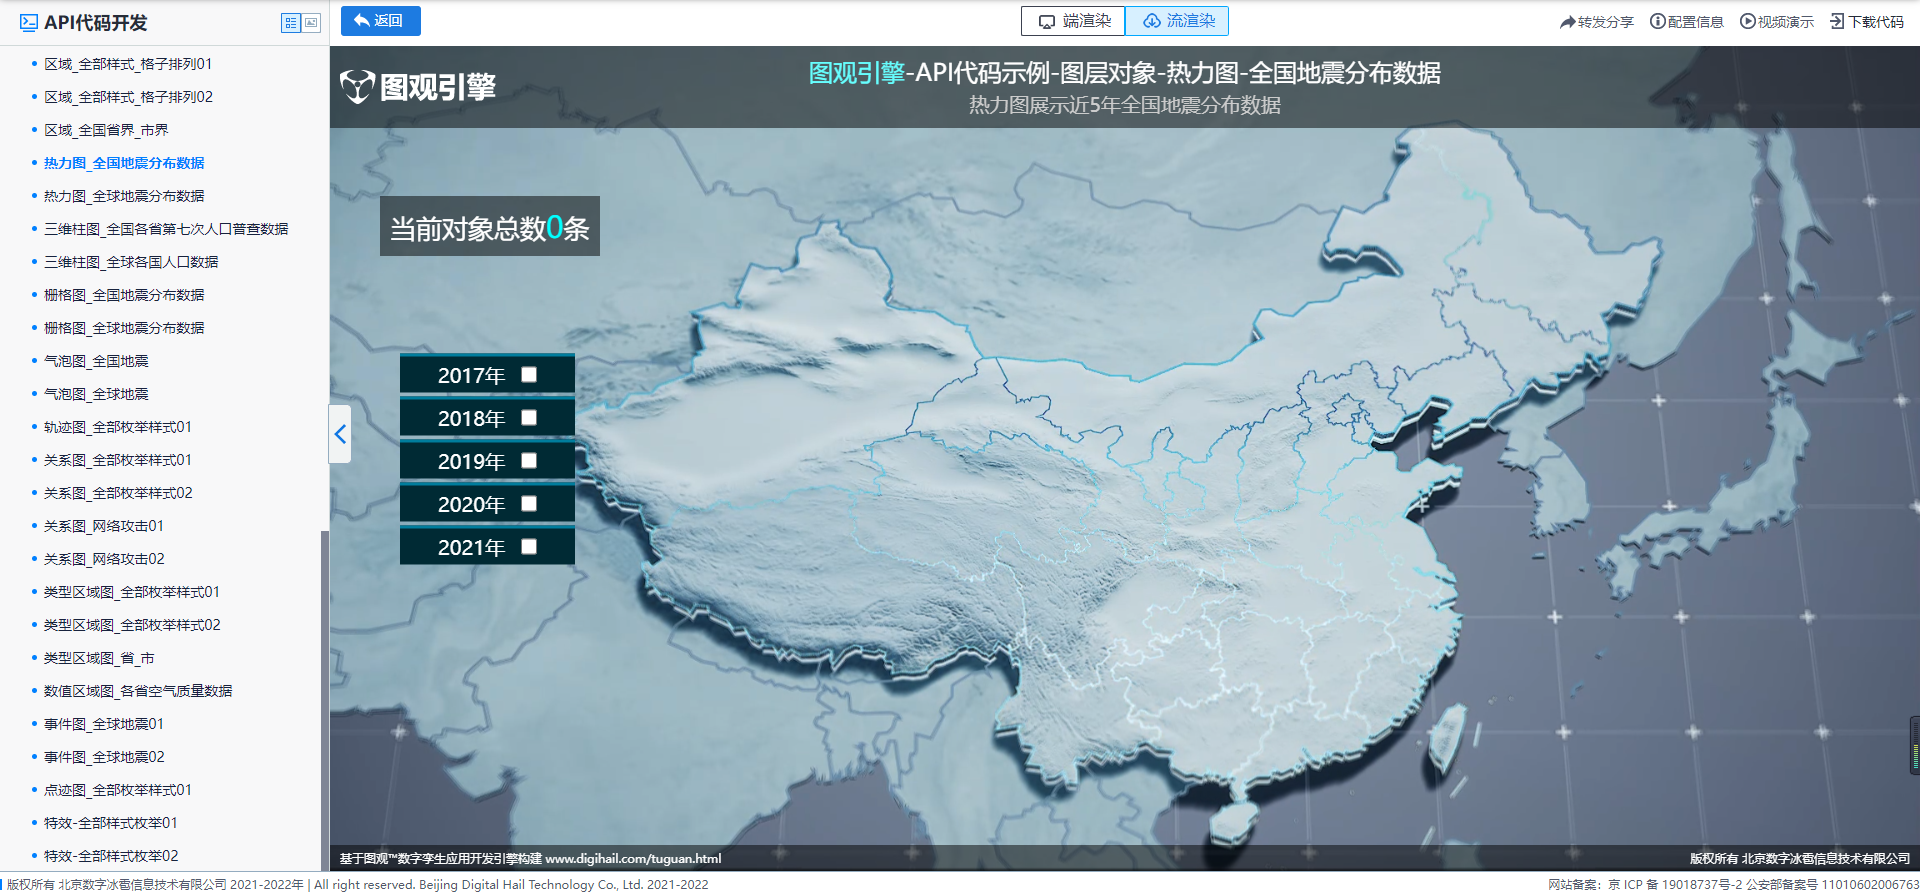The width and height of the screenshot is (1920, 895).
Task: Select 热力图_全球地震分布数据 item
Action: (x=124, y=196)
